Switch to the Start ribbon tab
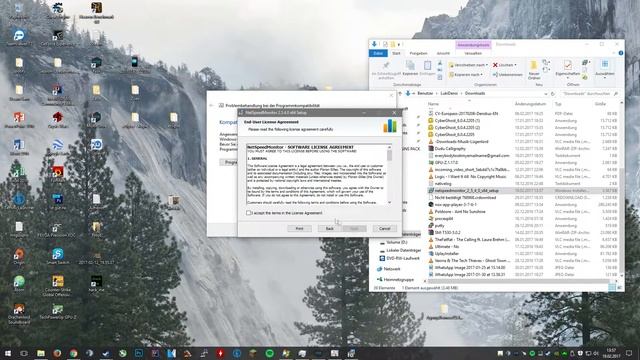This screenshot has width=640, height=360. [x=396, y=53]
